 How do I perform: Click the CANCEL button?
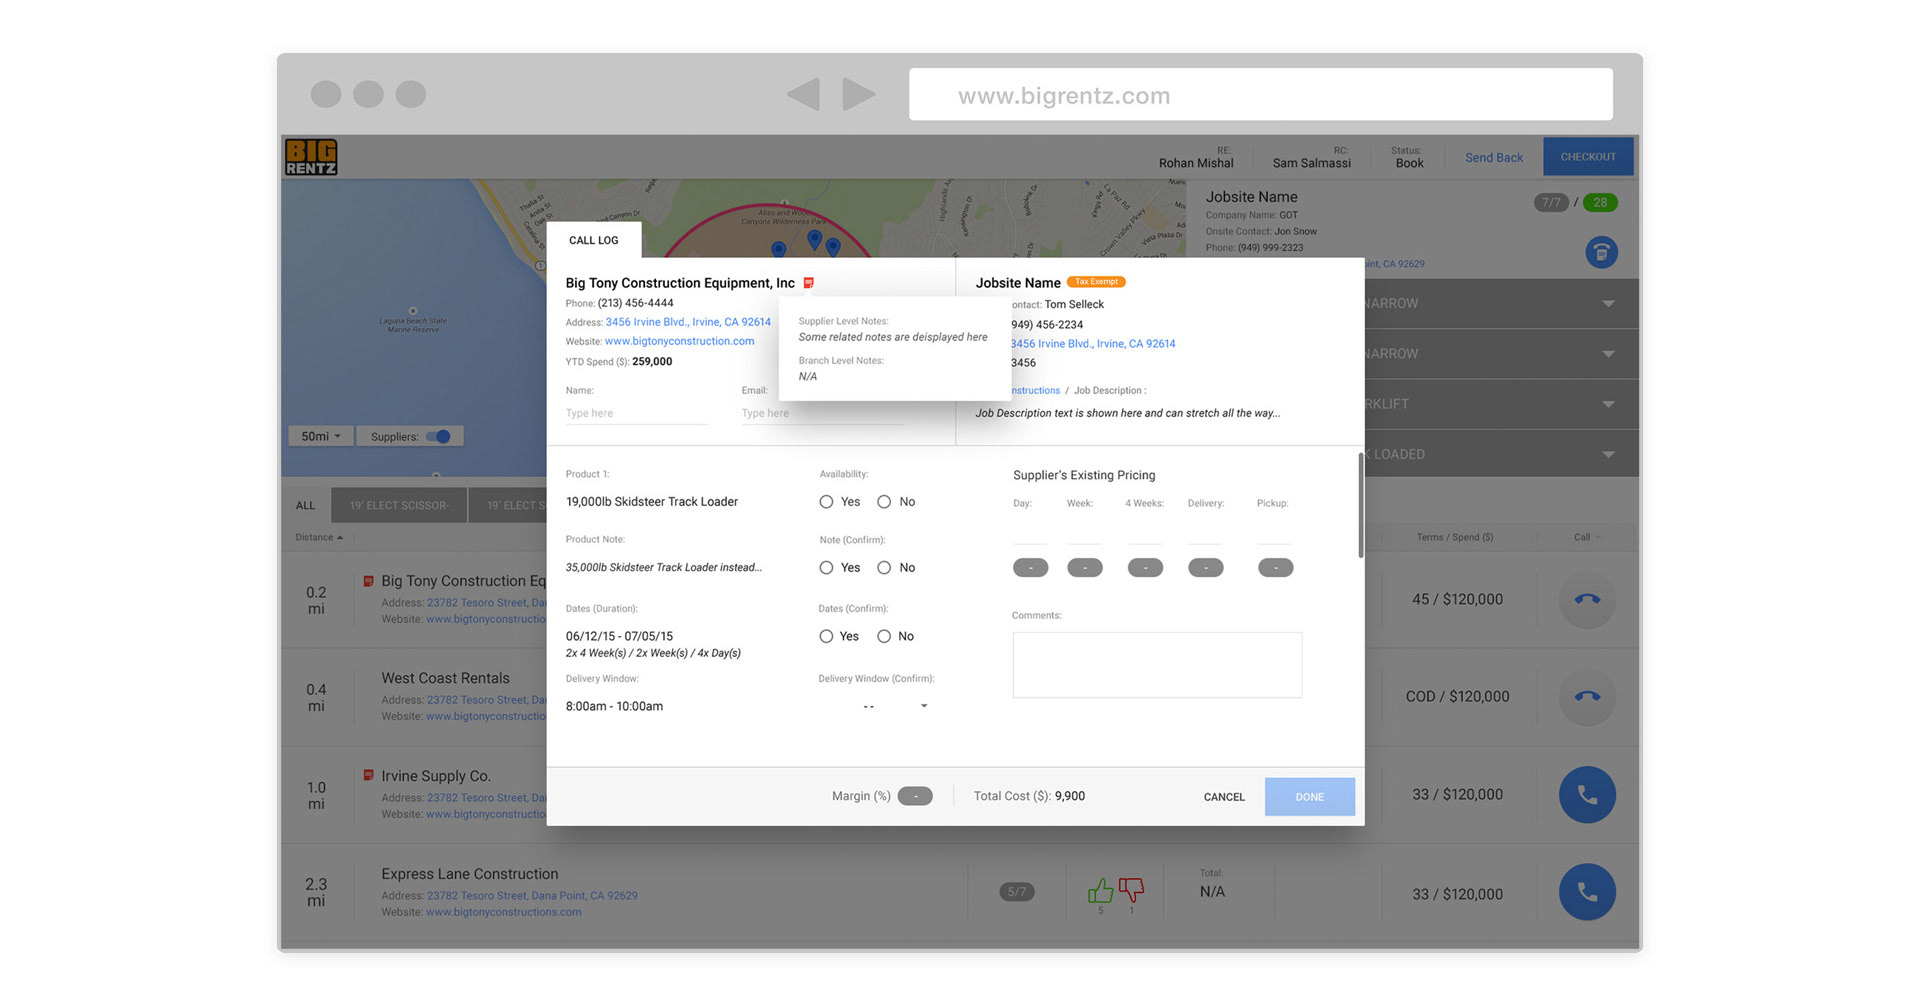[1224, 797]
